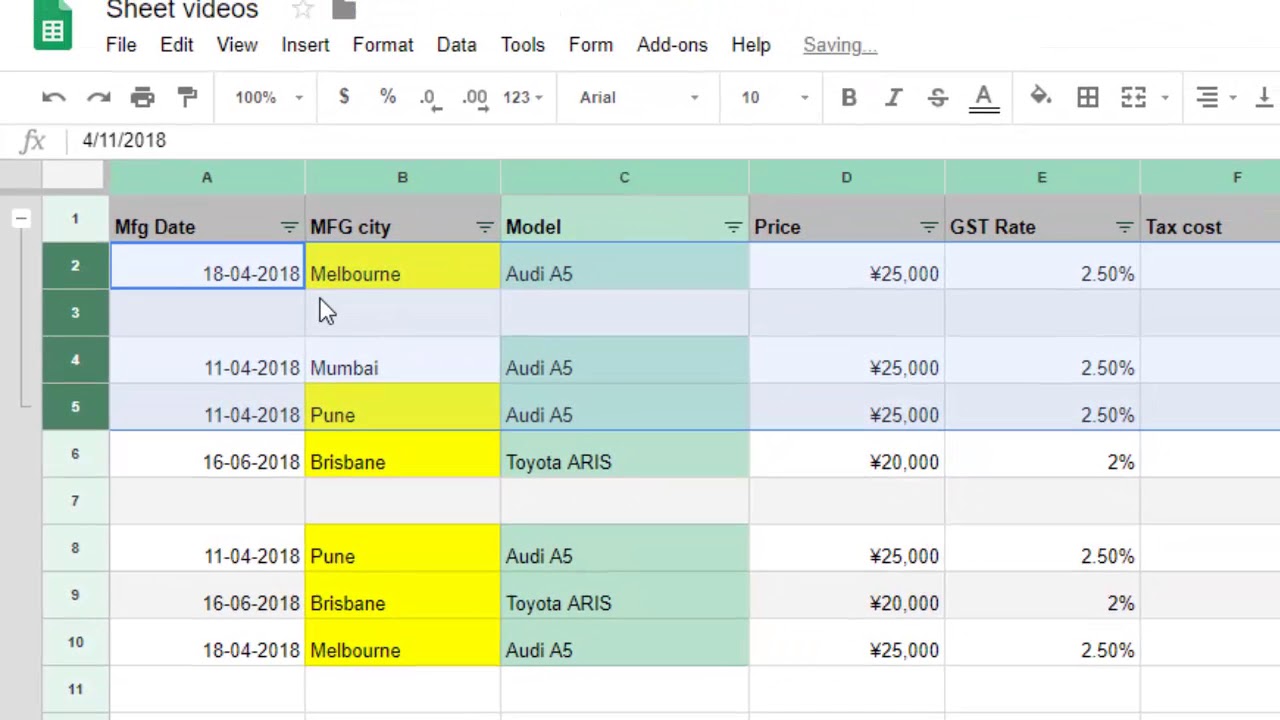Open the Arial font dropdown
Image resolution: width=1280 pixels, height=720 pixels.
point(638,97)
